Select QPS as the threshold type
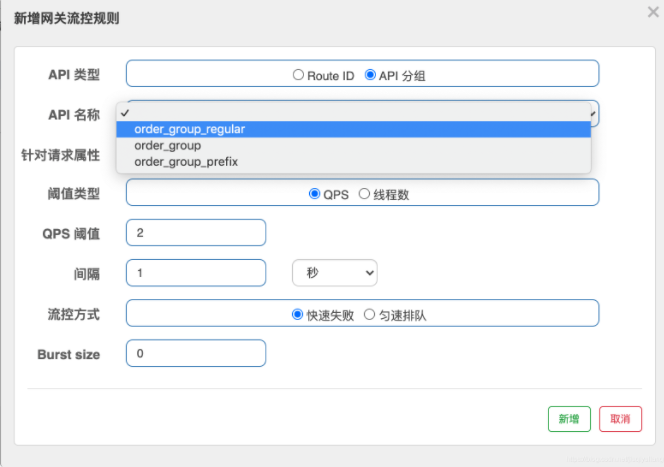Image resolution: width=664 pixels, height=467 pixels. [314, 194]
